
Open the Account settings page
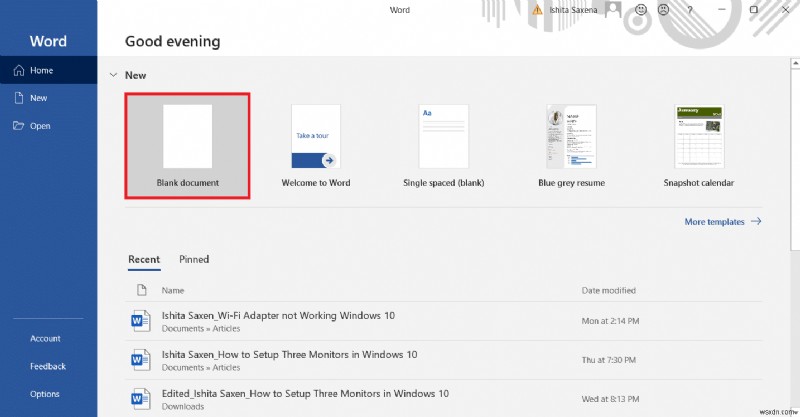coord(45,338)
